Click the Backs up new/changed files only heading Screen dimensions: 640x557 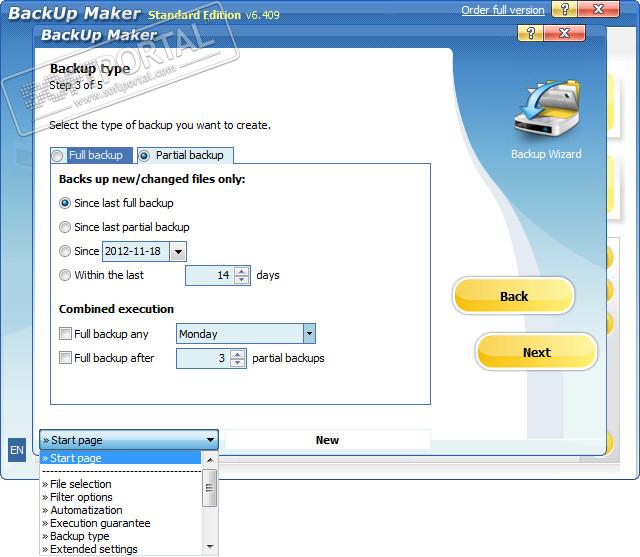(x=152, y=179)
